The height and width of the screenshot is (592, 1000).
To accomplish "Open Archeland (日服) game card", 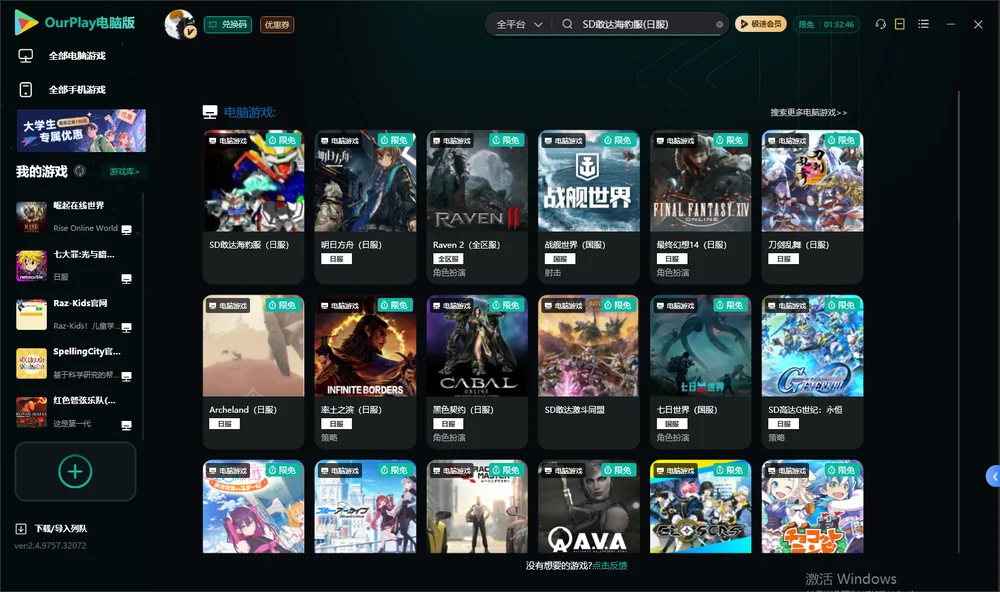I will click(x=253, y=372).
